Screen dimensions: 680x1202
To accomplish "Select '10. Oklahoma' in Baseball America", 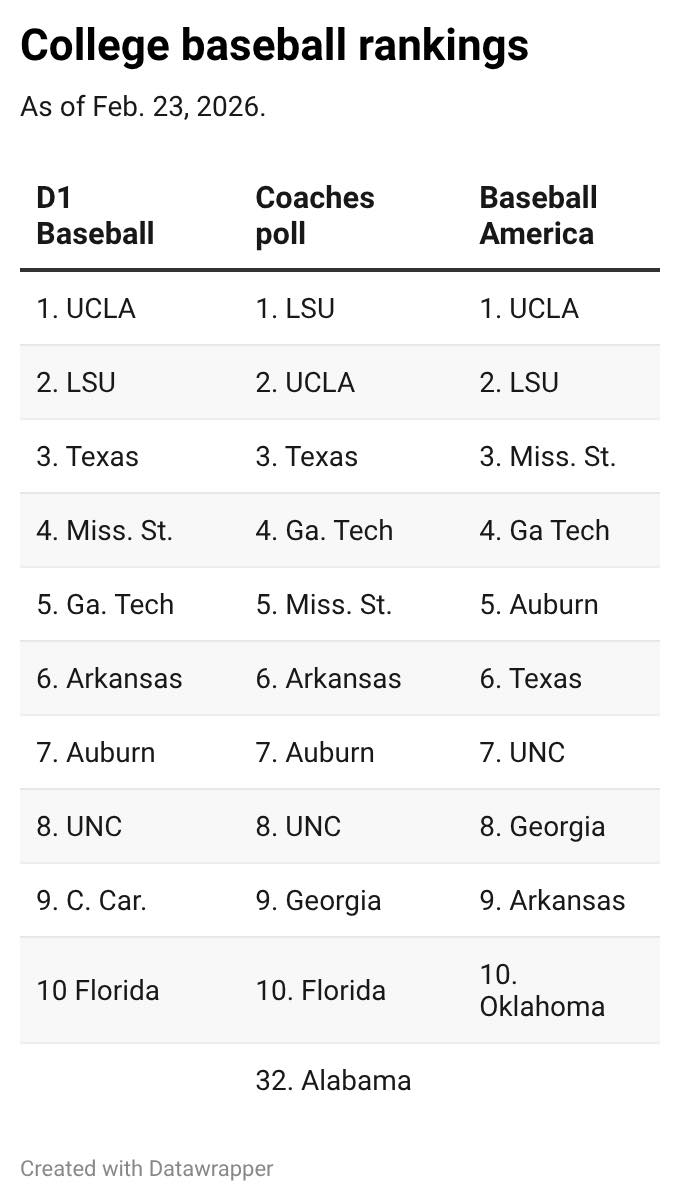I will click(x=542, y=990).
